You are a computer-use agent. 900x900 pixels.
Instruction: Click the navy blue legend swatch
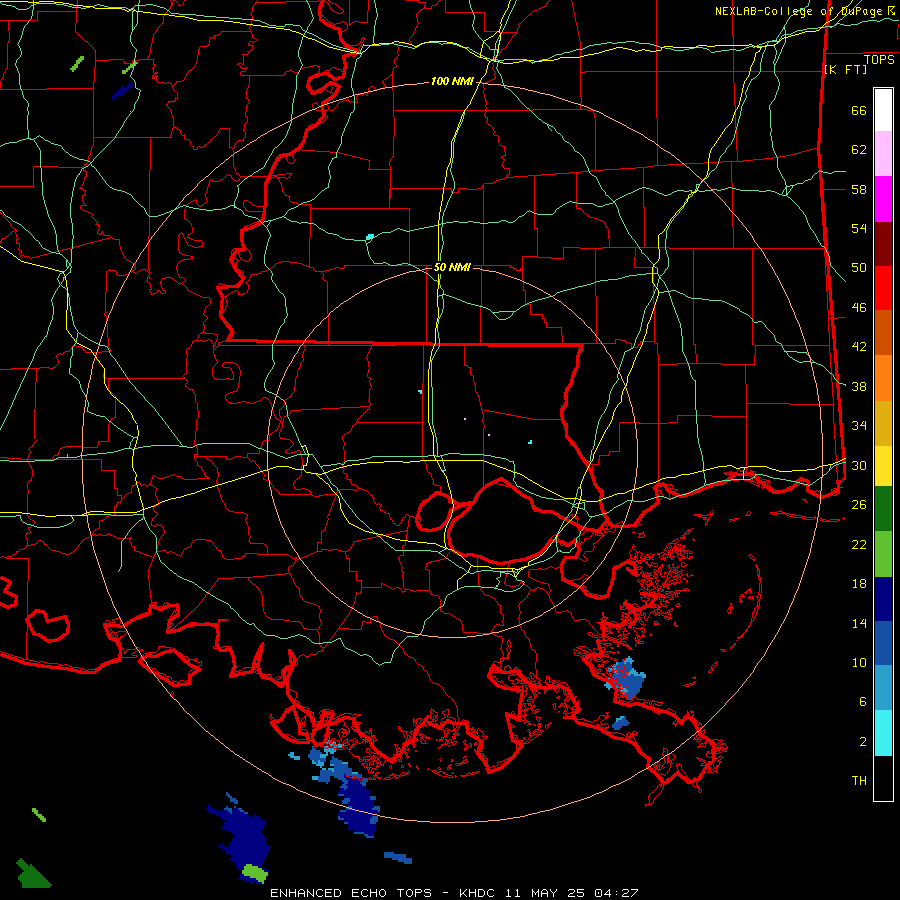coord(883,599)
